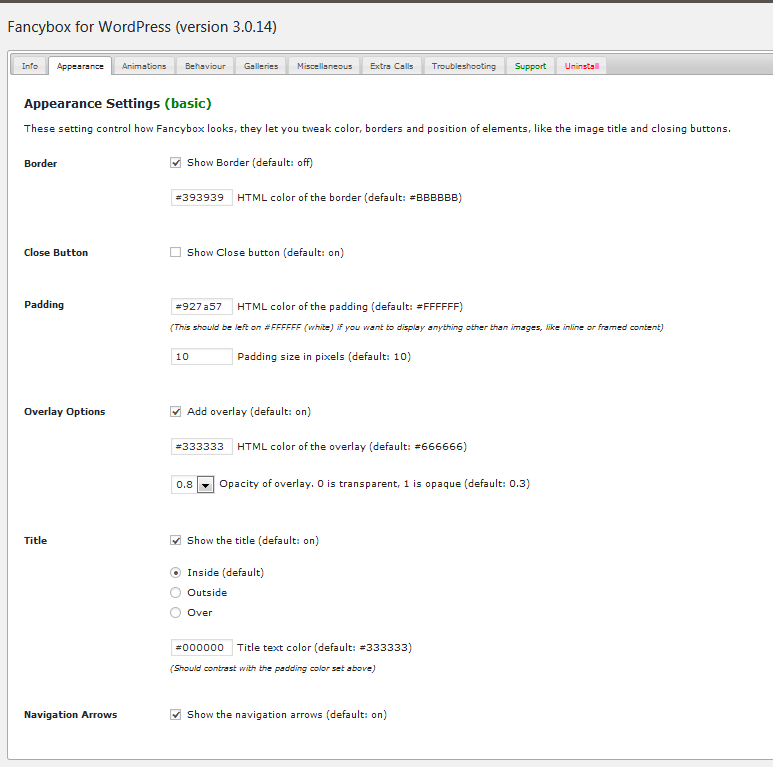Go to the Galleries tab
This screenshot has width=773, height=767.
(261, 66)
